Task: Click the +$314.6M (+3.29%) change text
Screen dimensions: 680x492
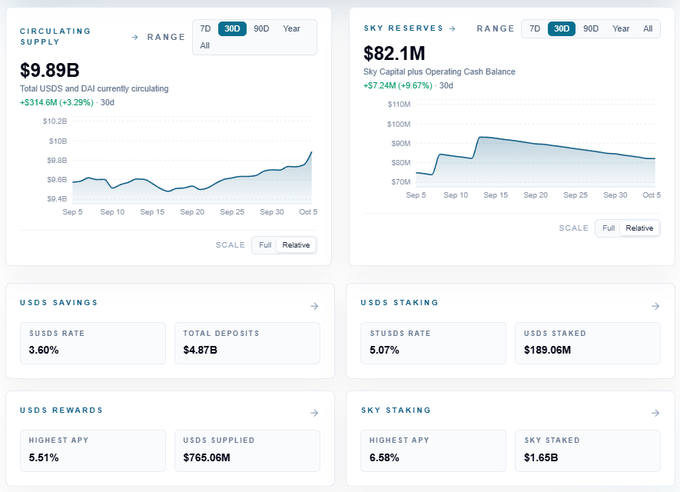Action: pyautogui.click(x=57, y=102)
